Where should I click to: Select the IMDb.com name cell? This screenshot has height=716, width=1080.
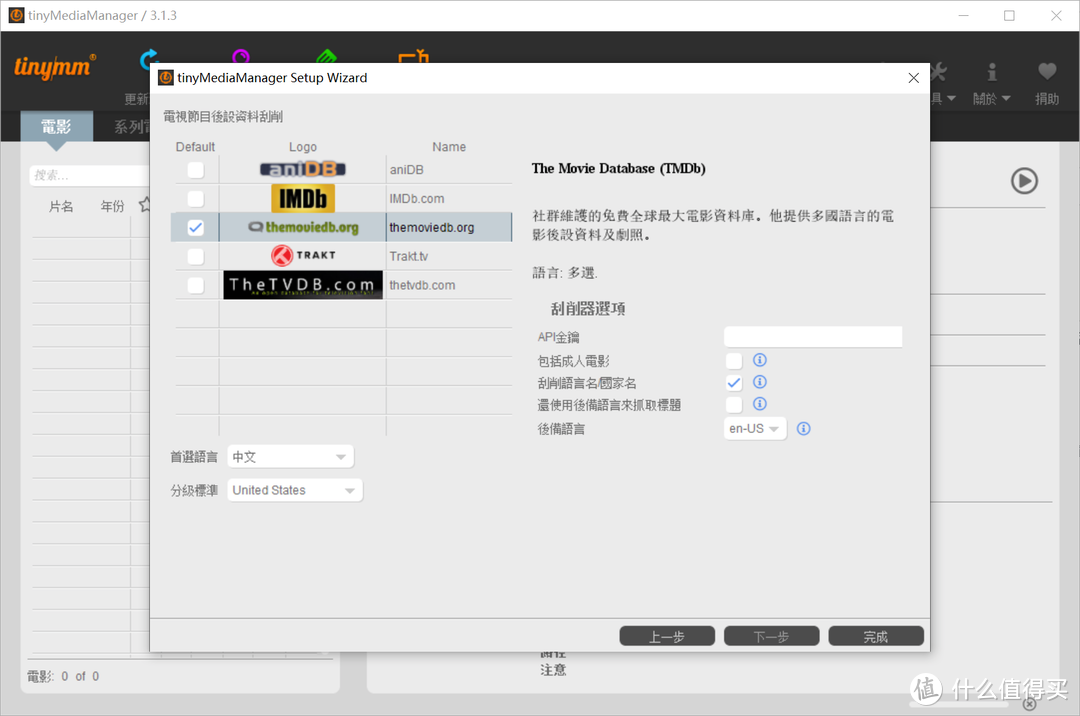point(449,199)
